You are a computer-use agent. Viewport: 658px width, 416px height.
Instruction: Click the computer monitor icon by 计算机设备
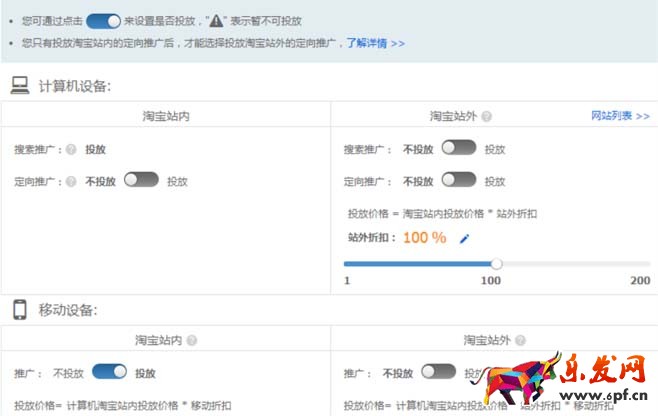coord(20,86)
